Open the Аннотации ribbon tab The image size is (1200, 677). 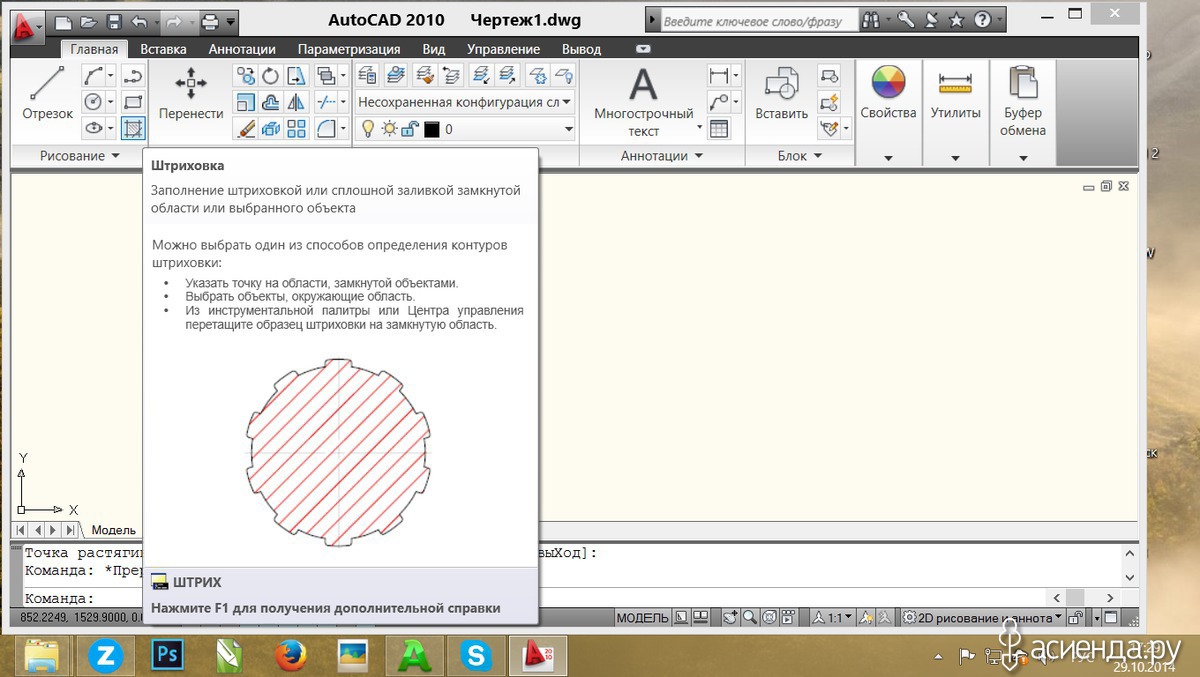[x=242, y=49]
